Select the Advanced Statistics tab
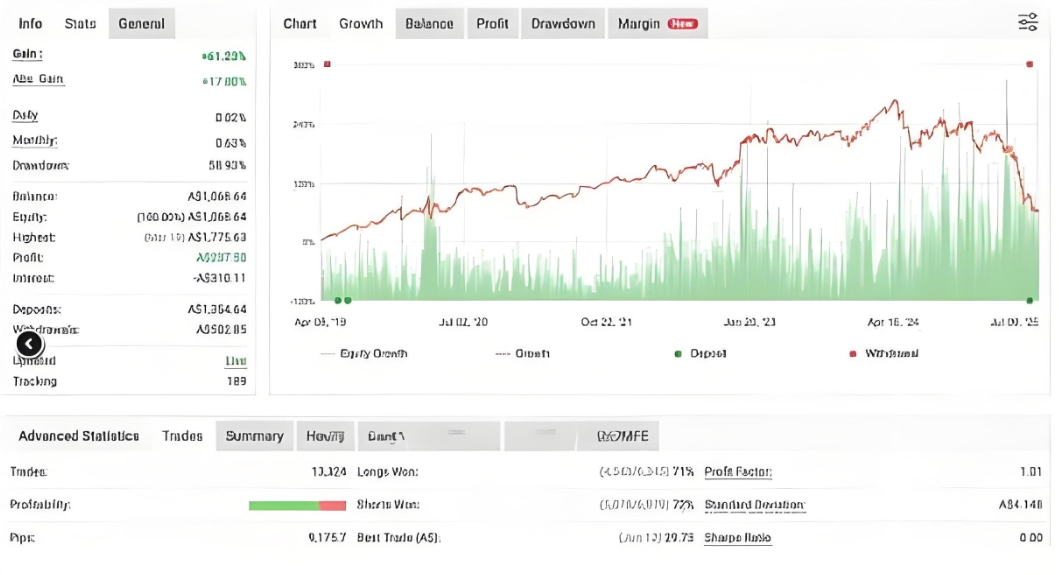 tap(78, 436)
